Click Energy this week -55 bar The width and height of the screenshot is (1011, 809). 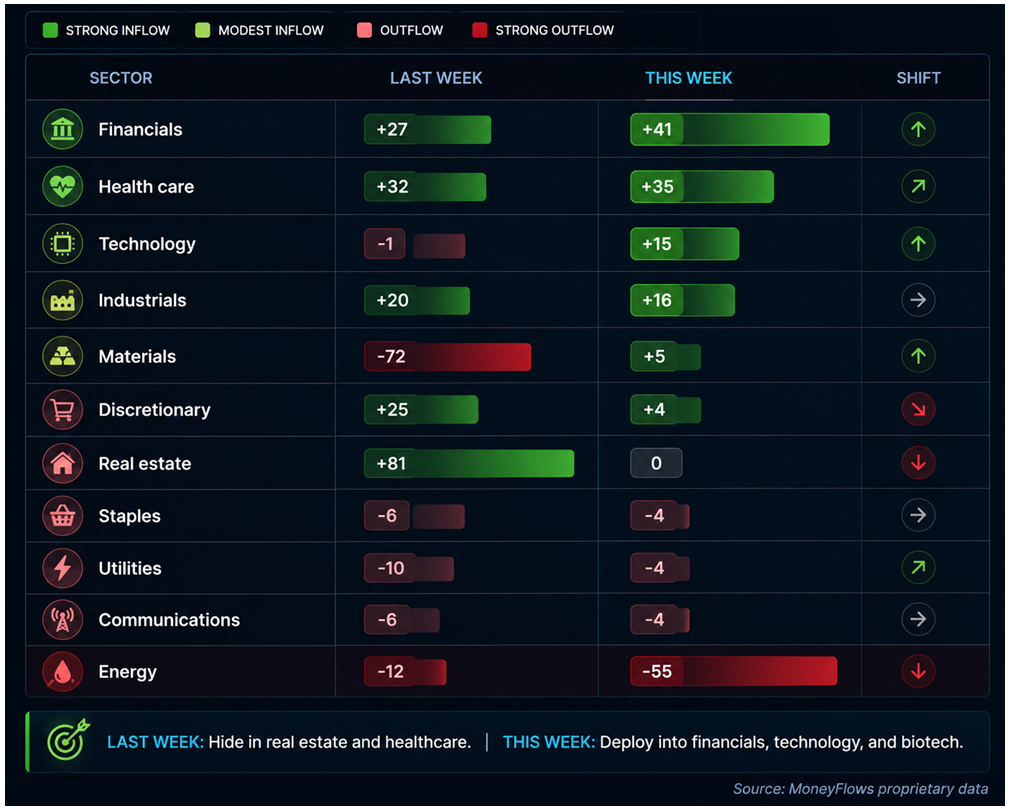[734, 671]
